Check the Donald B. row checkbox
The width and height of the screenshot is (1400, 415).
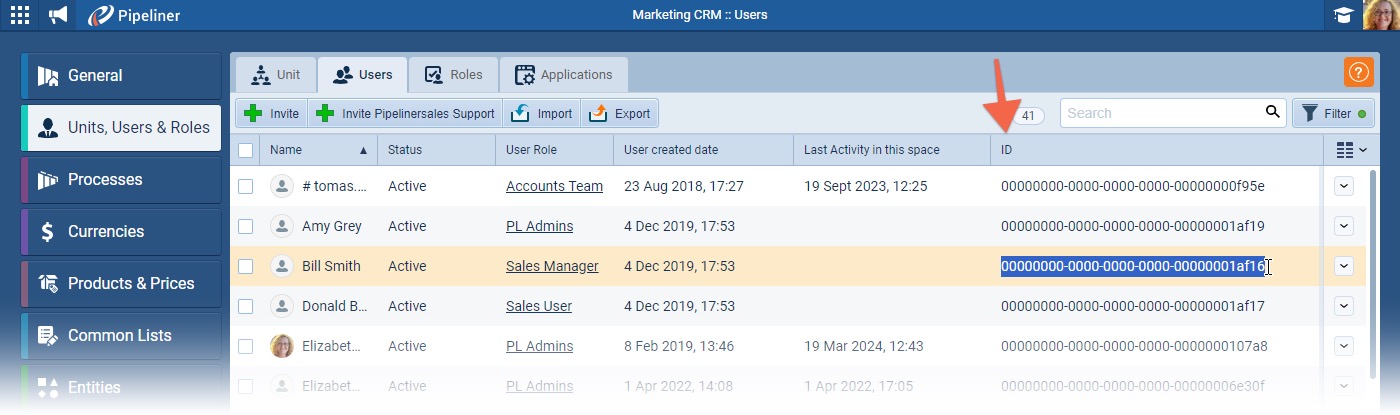(x=246, y=306)
